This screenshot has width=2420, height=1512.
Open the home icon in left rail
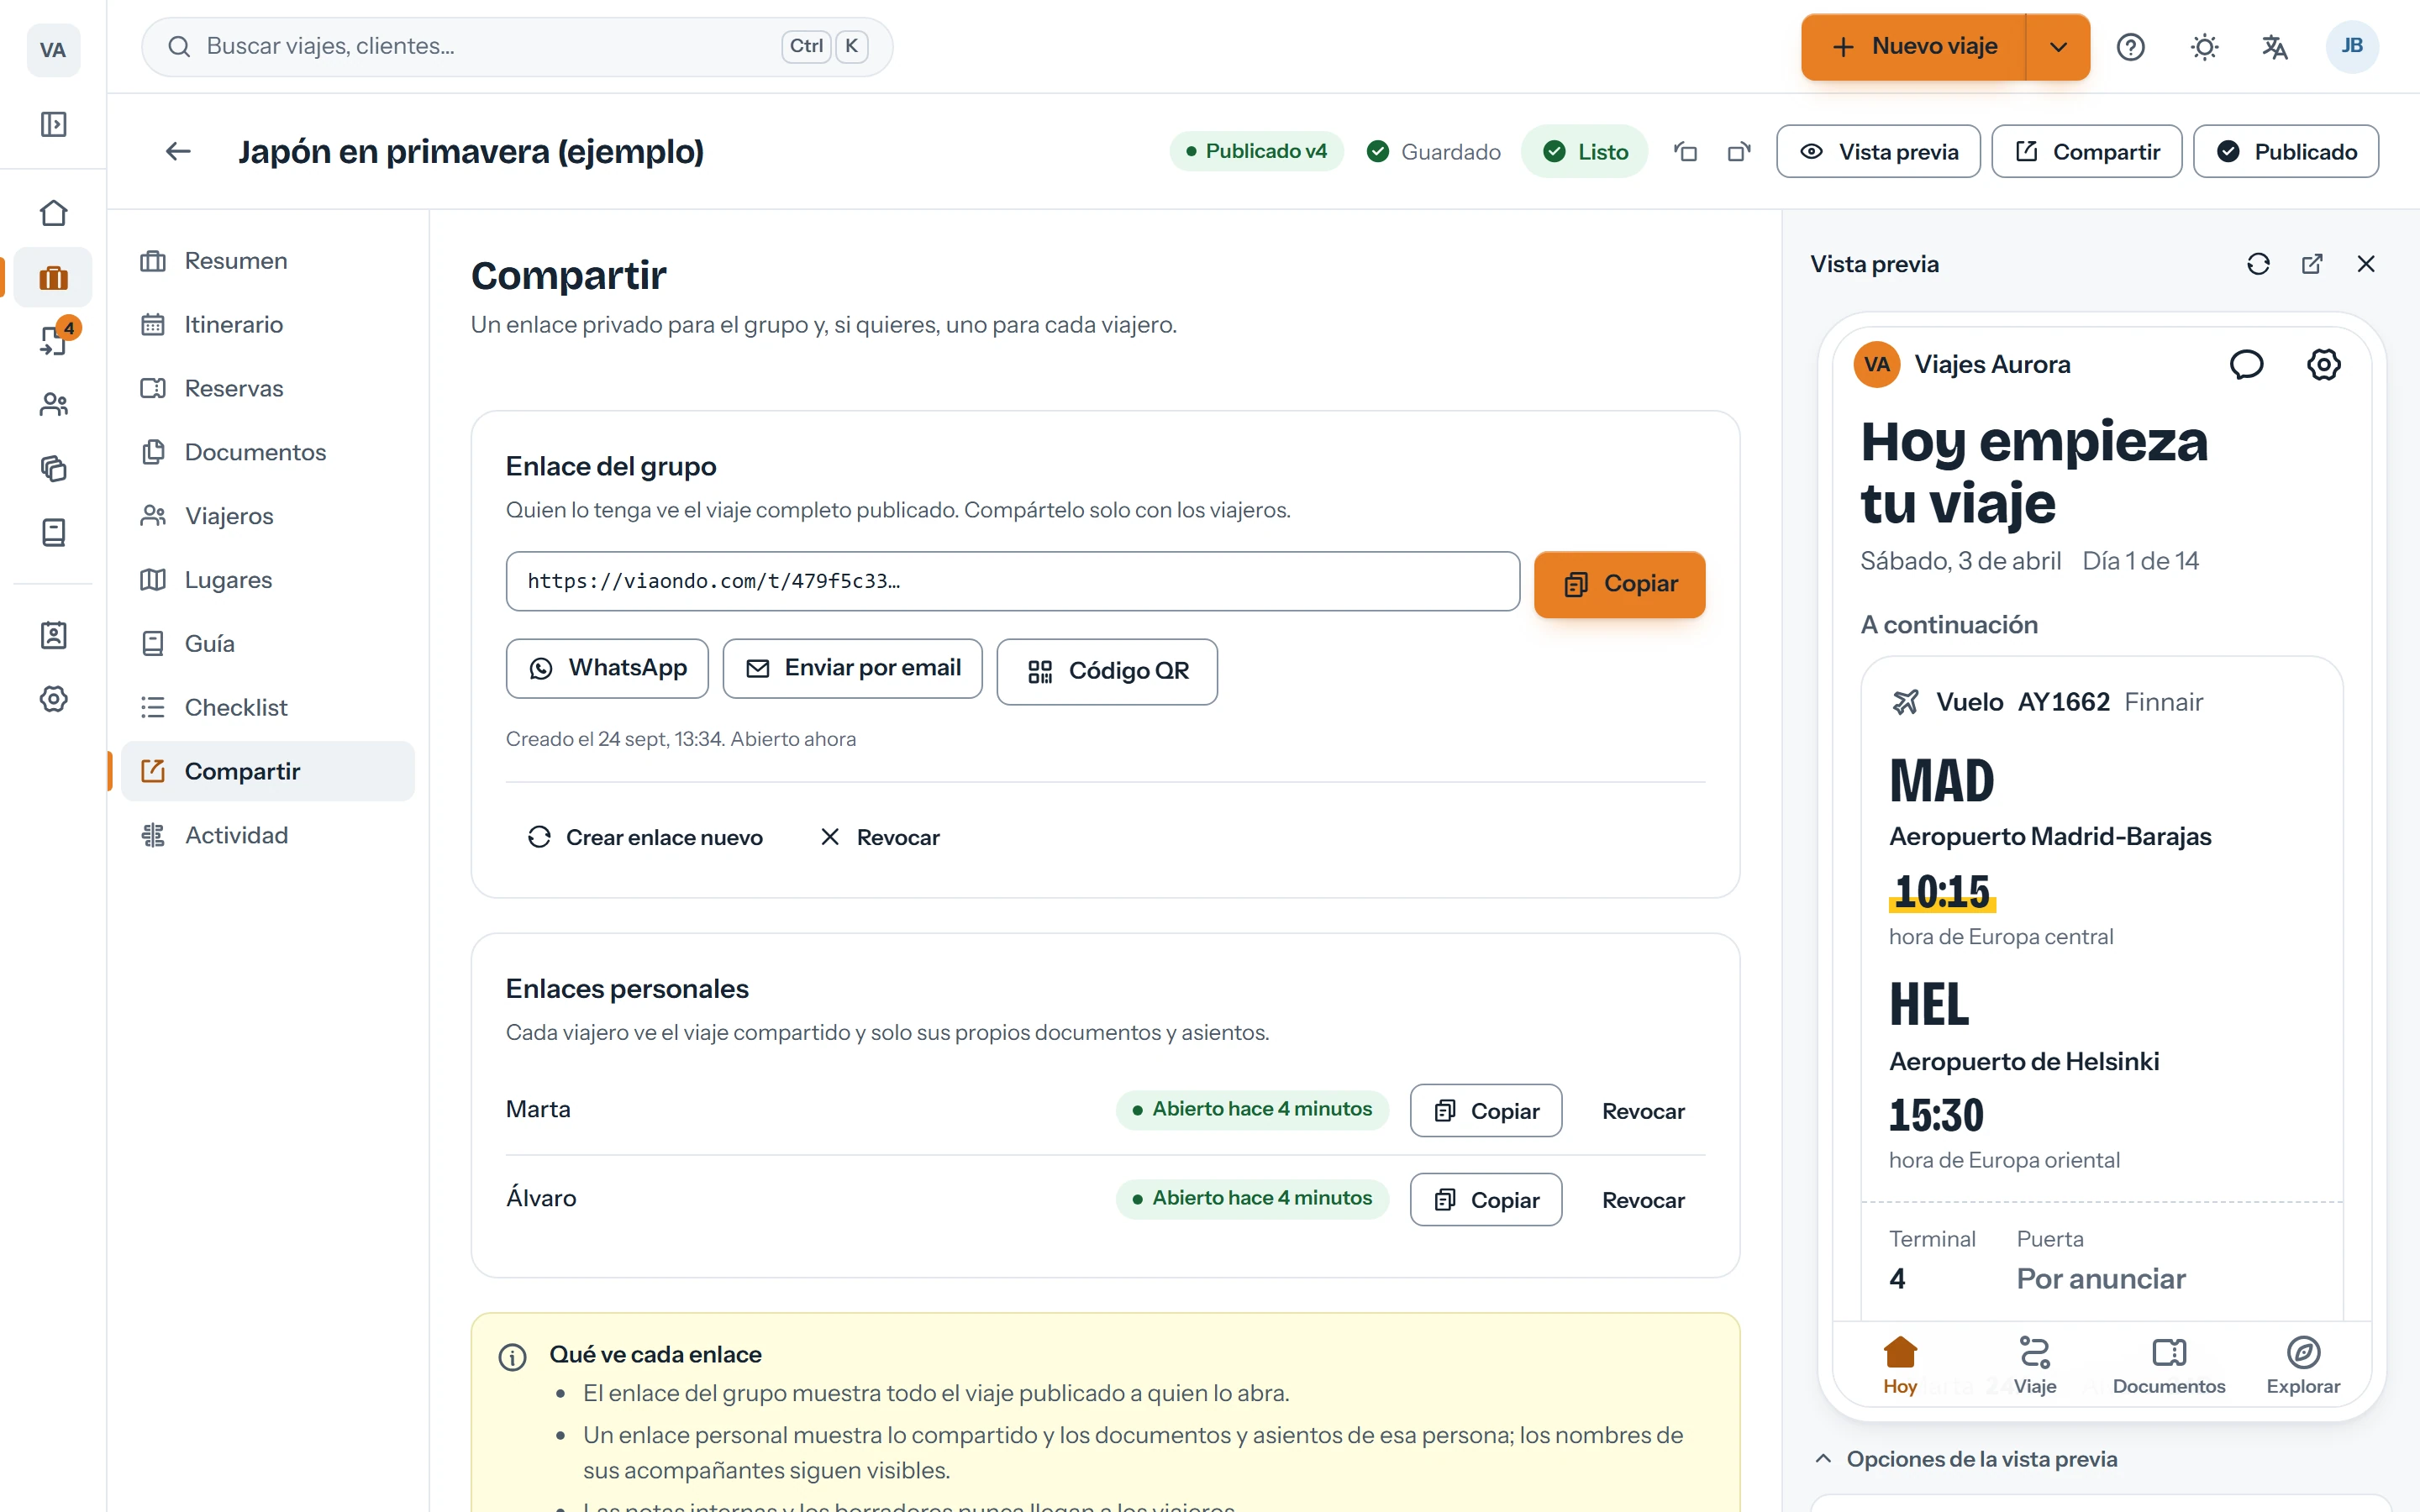[x=53, y=213]
